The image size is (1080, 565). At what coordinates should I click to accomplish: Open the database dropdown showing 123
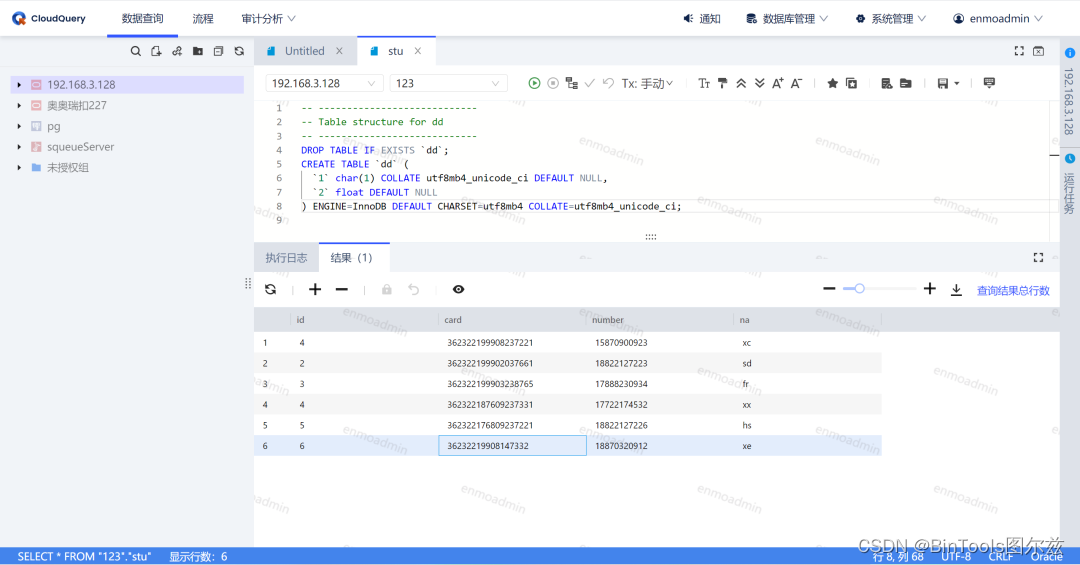448,83
